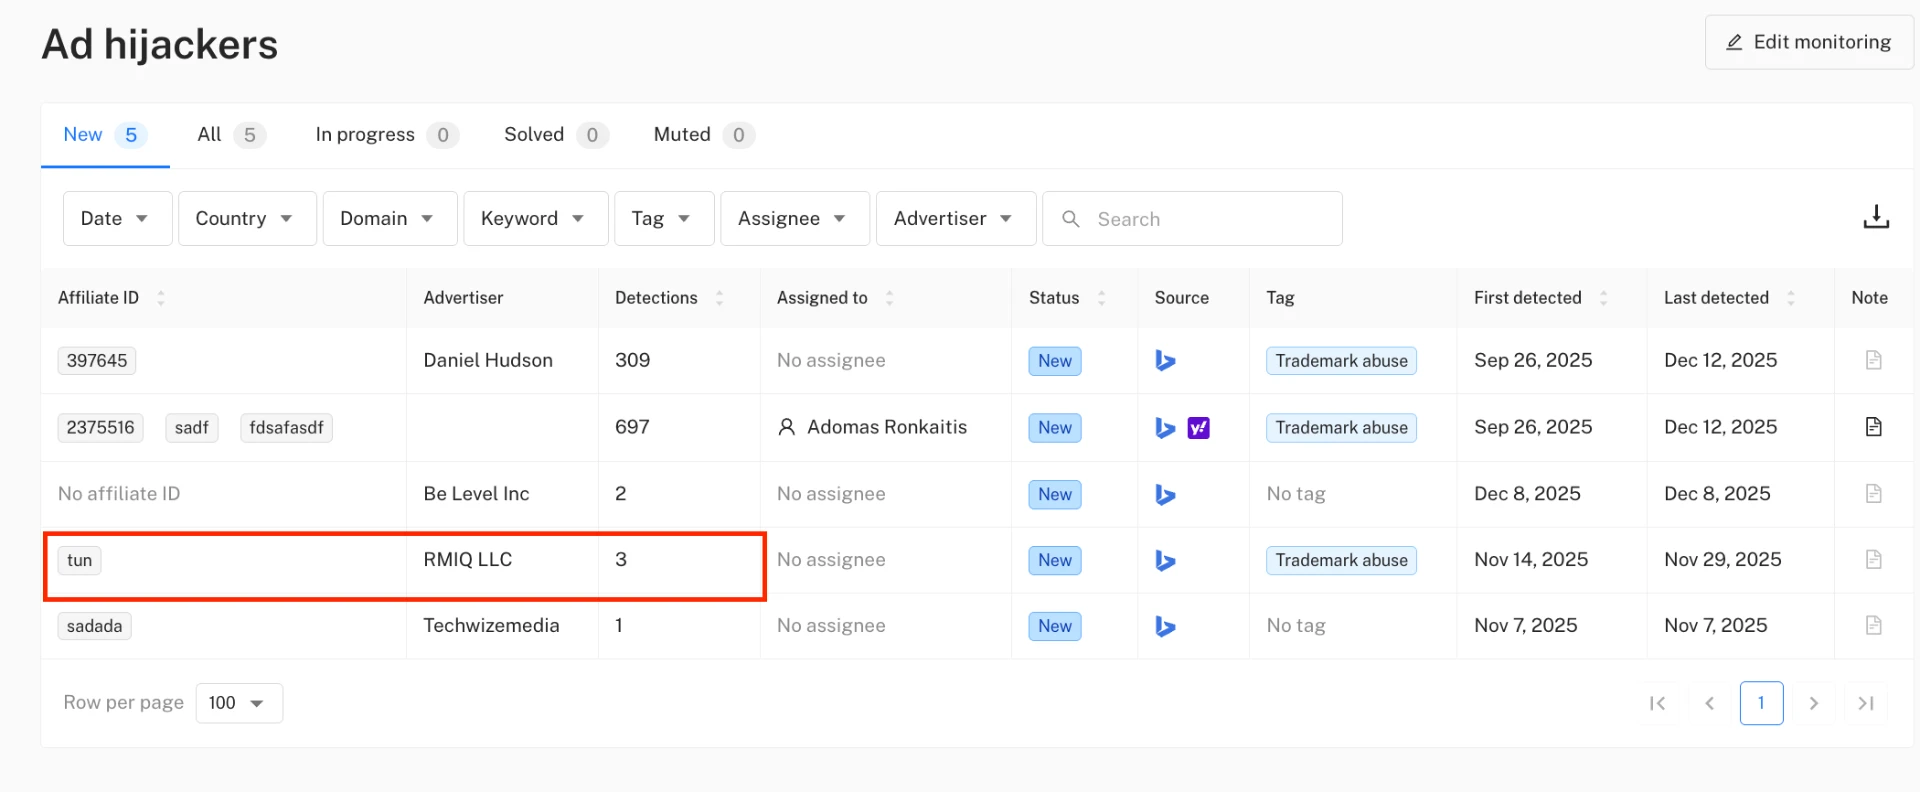Click the Edit monitoring button

[x=1809, y=42]
